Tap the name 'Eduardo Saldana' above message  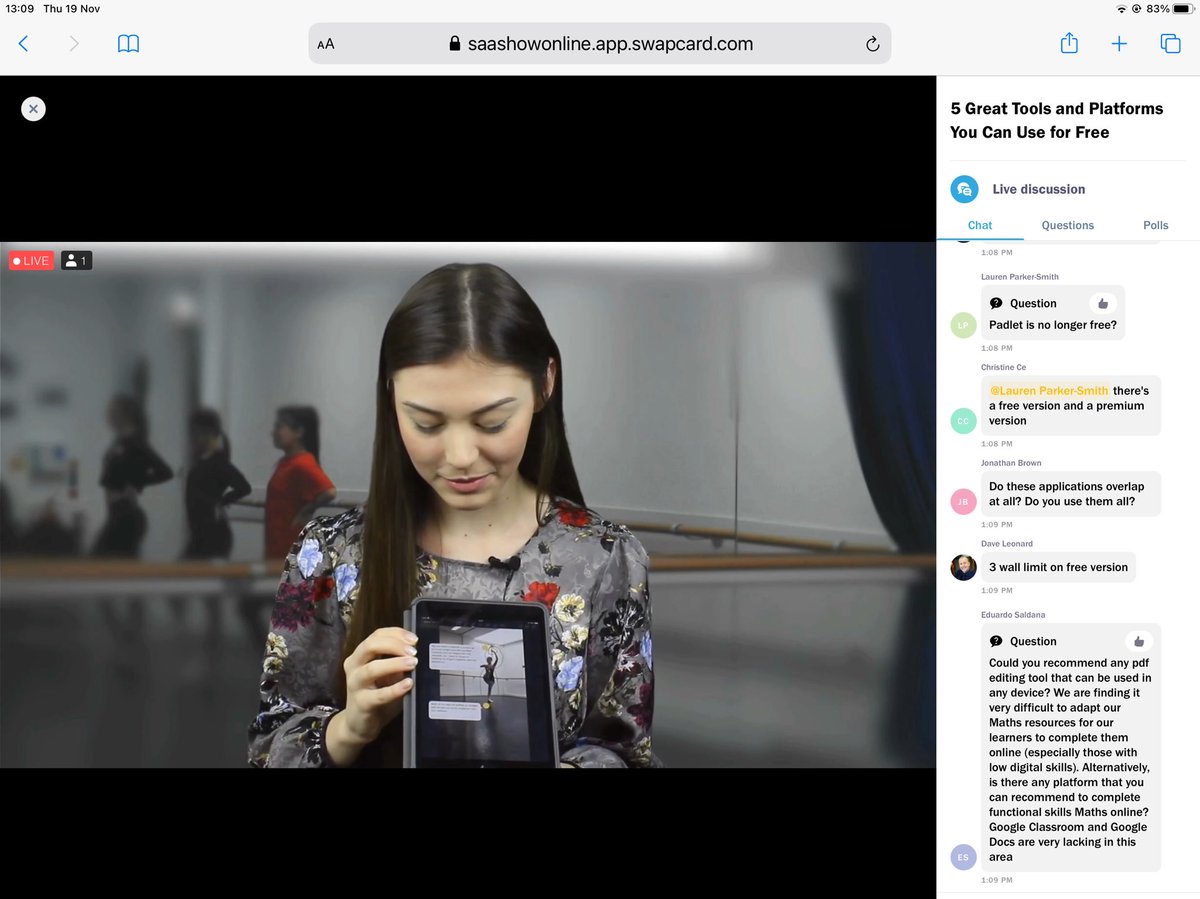tap(1013, 615)
